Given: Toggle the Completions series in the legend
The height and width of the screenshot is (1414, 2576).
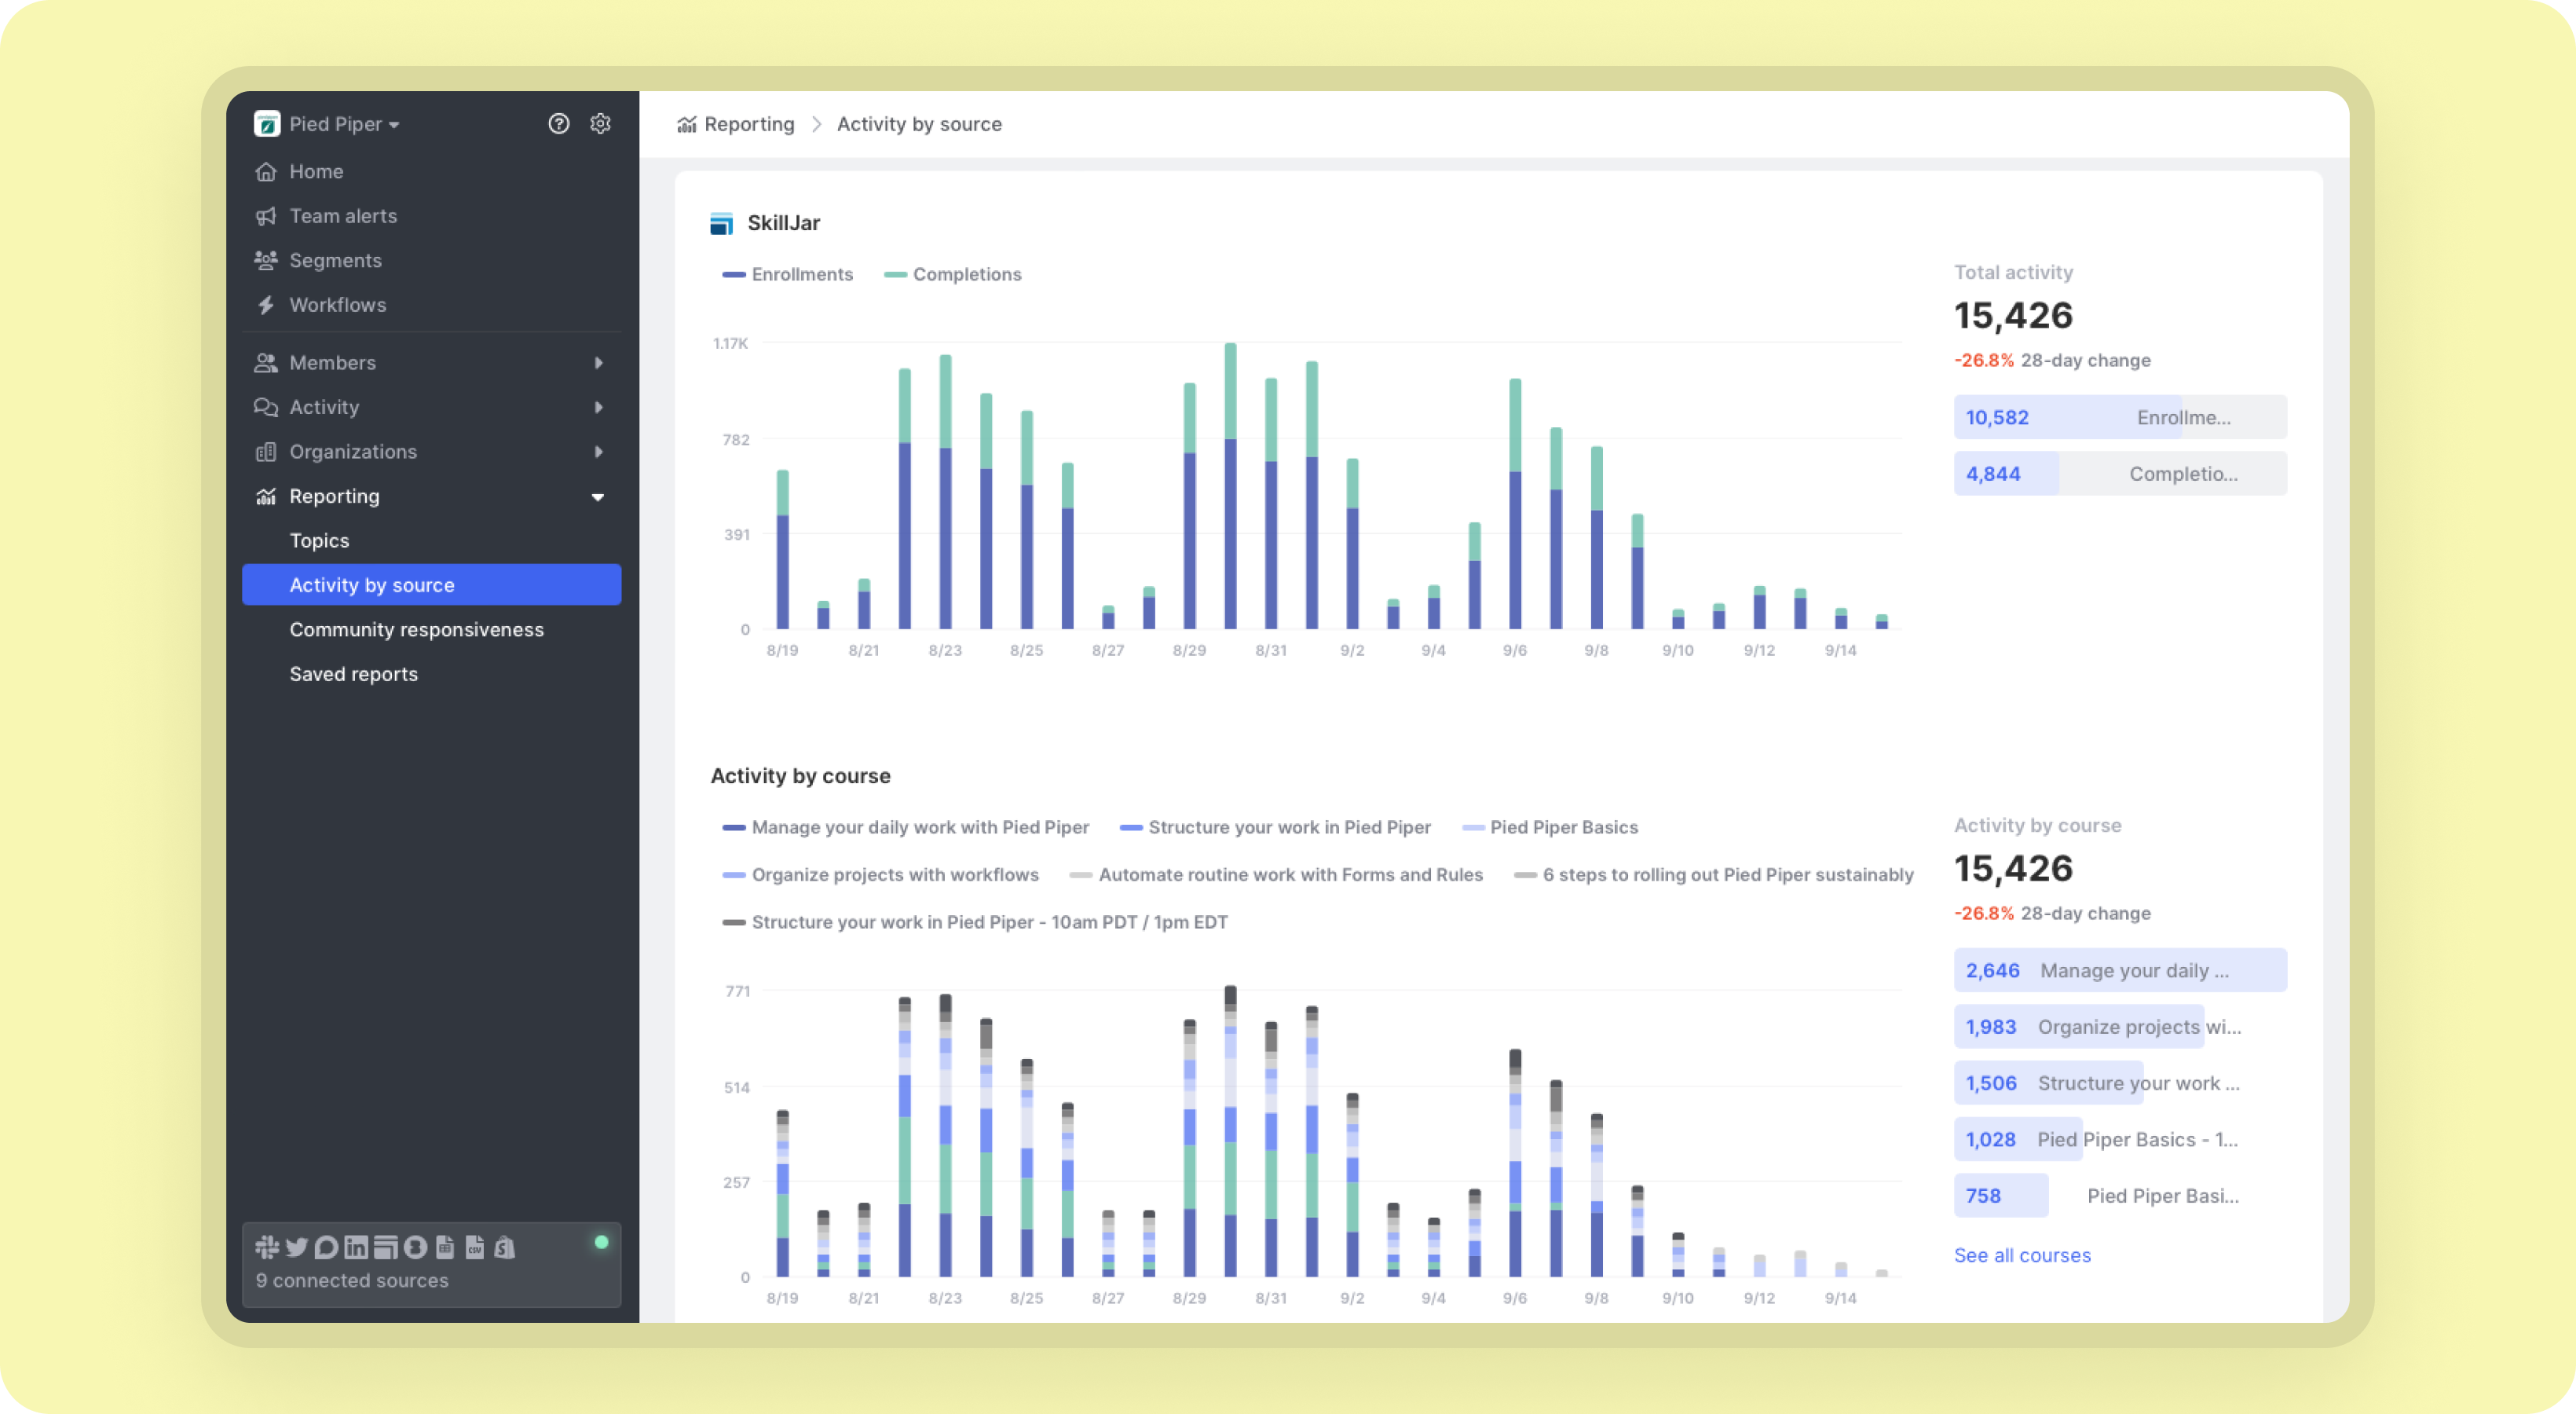Looking at the screenshot, I should 953,274.
